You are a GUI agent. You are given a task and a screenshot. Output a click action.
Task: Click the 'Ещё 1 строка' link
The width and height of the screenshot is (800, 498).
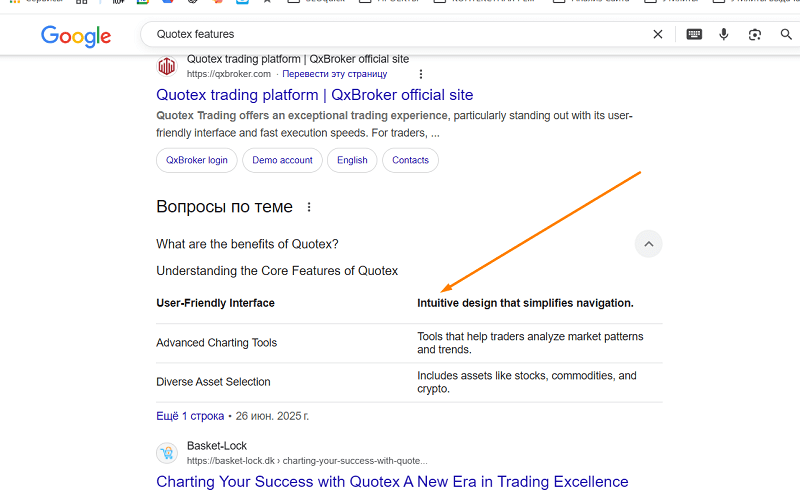click(x=190, y=416)
